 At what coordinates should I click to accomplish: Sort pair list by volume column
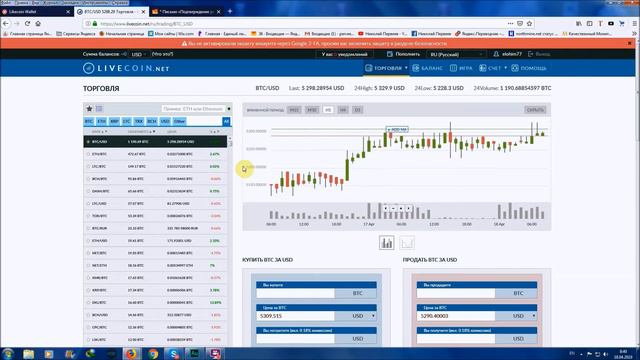click(x=142, y=132)
